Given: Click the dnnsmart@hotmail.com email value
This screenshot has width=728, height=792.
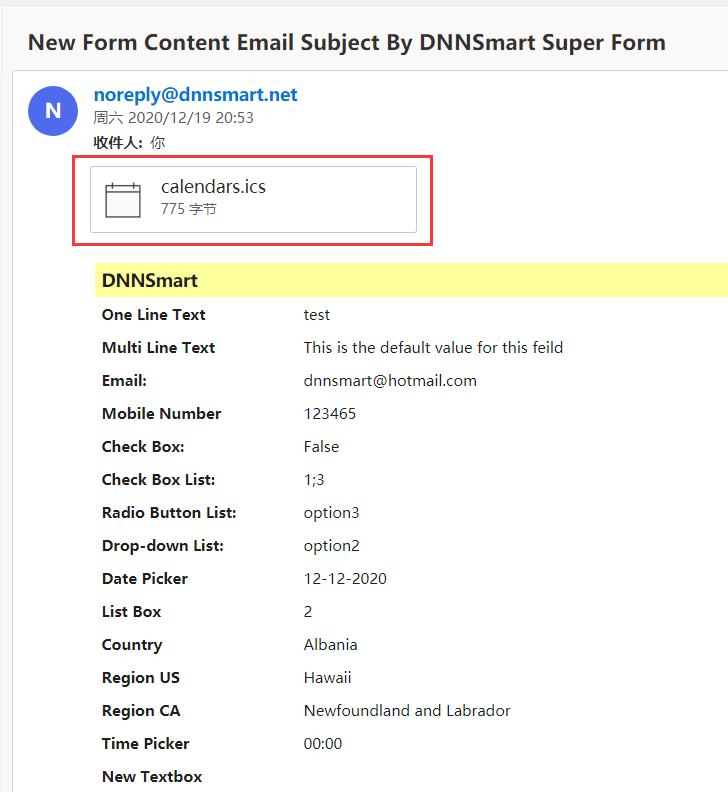Looking at the screenshot, I should click(x=390, y=380).
